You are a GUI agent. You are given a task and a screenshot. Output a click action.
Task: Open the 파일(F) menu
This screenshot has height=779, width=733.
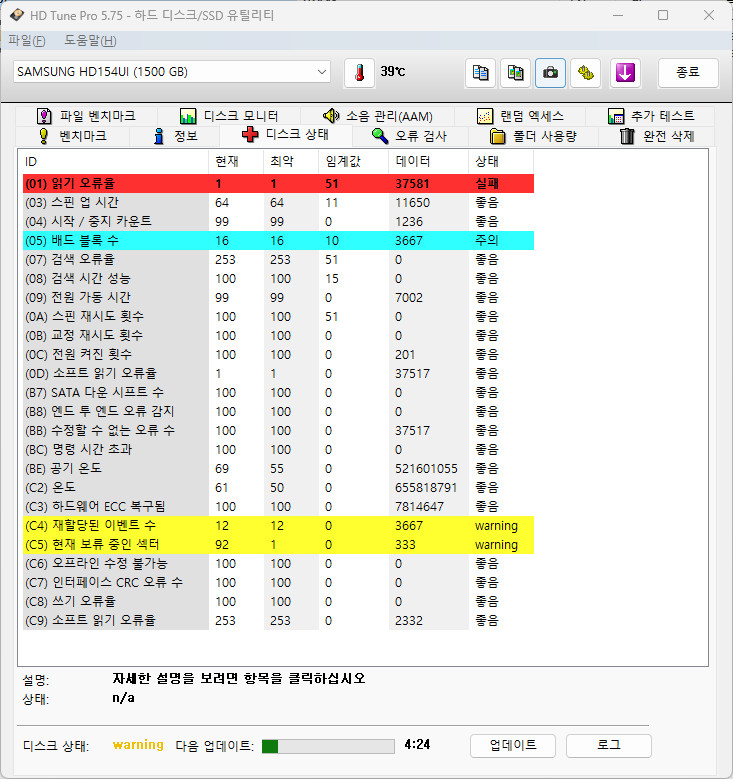pos(27,41)
